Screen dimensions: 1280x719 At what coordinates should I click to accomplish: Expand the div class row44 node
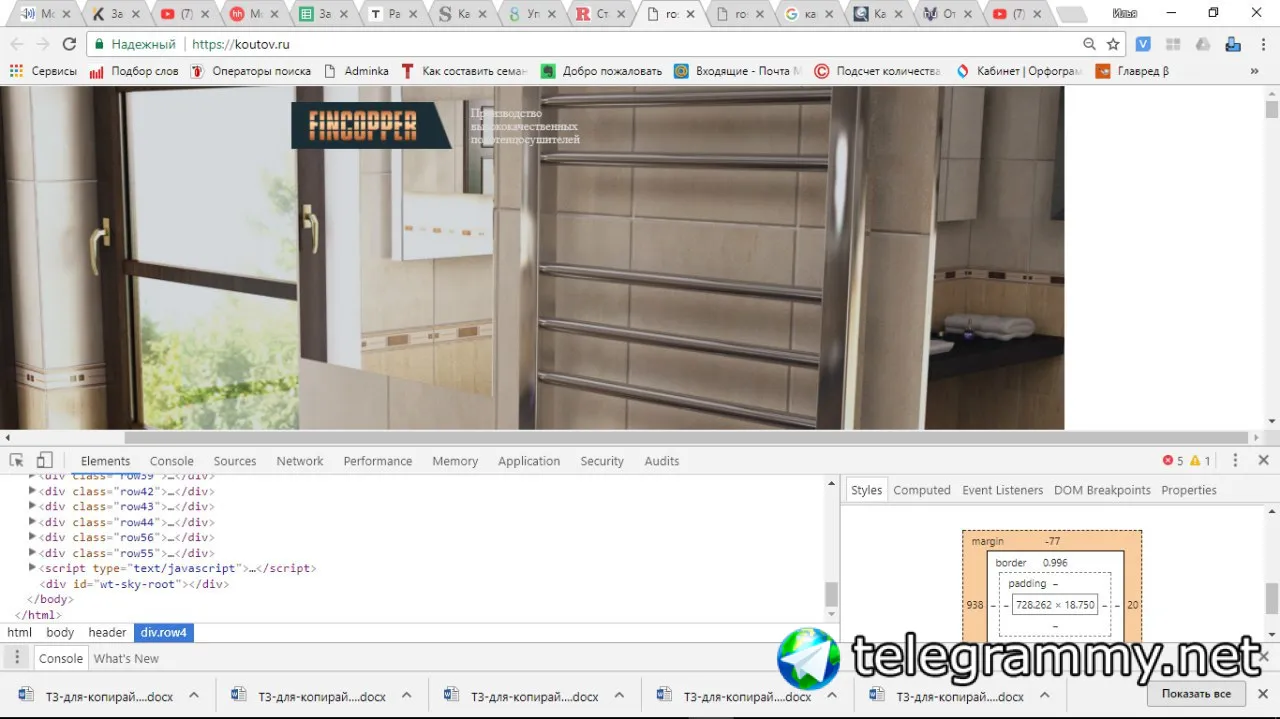pyautogui.click(x=32, y=522)
